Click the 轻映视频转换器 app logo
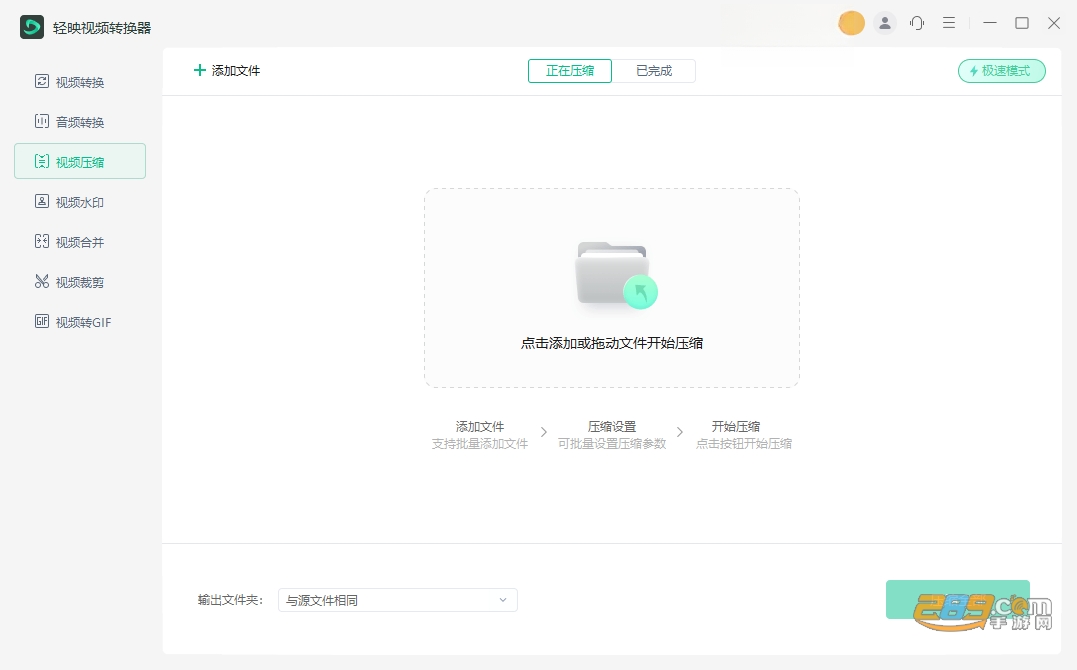Image resolution: width=1077 pixels, height=670 pixels. pyautogui.click(x=32, y=27)
